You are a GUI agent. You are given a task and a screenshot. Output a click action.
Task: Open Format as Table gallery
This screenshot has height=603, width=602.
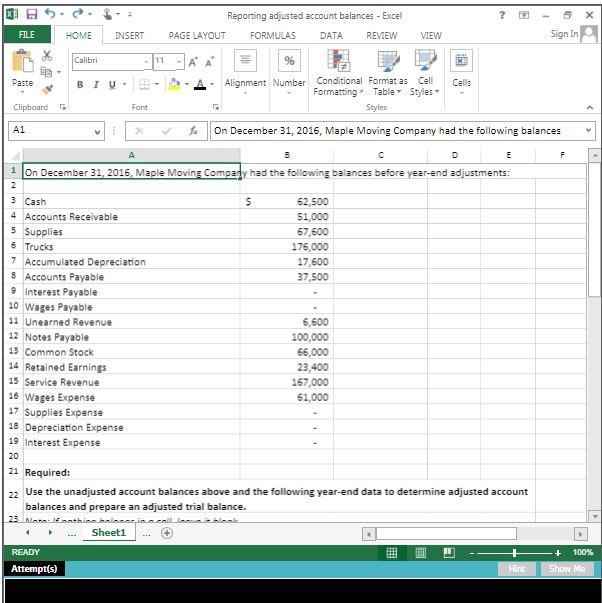click(x=388, y=73)
